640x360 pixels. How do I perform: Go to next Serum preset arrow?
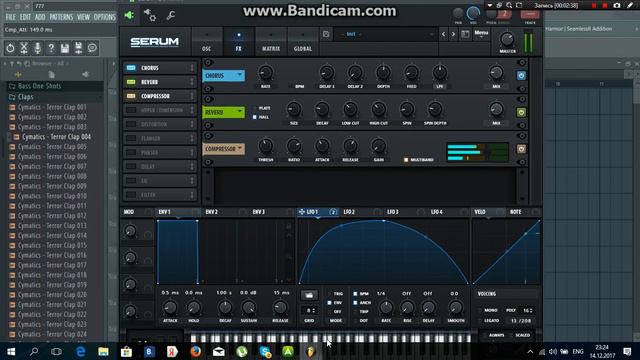coord(453,35)
